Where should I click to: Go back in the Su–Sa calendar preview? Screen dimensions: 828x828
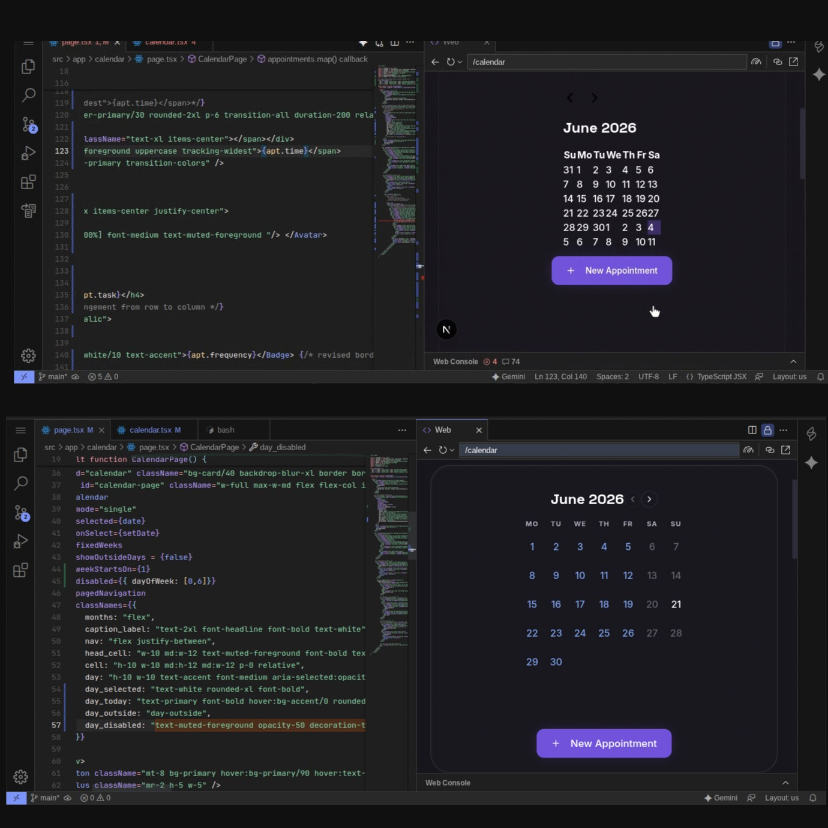point(435,62)
